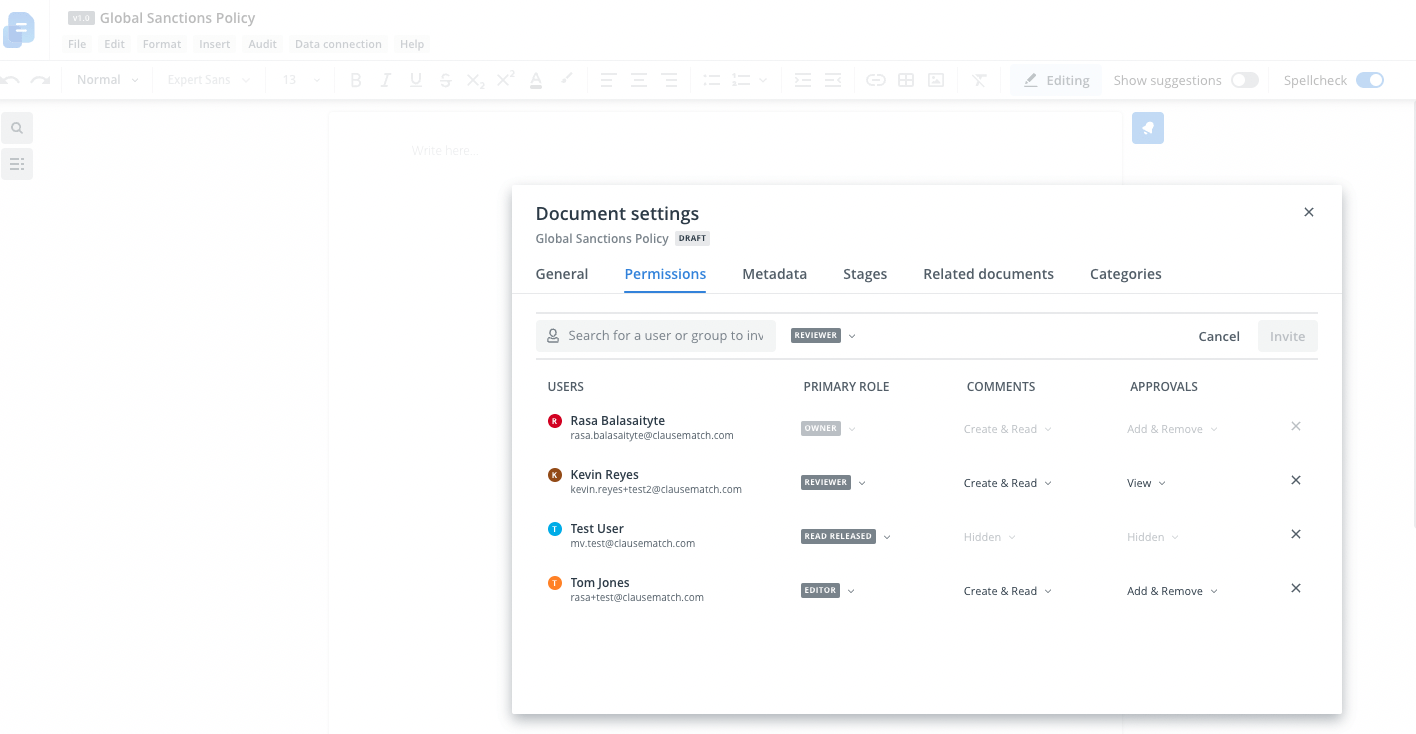Clear formatting with the toolbar icon
The width and height of the screenshot is (1416, 734).
click(980, 80)
